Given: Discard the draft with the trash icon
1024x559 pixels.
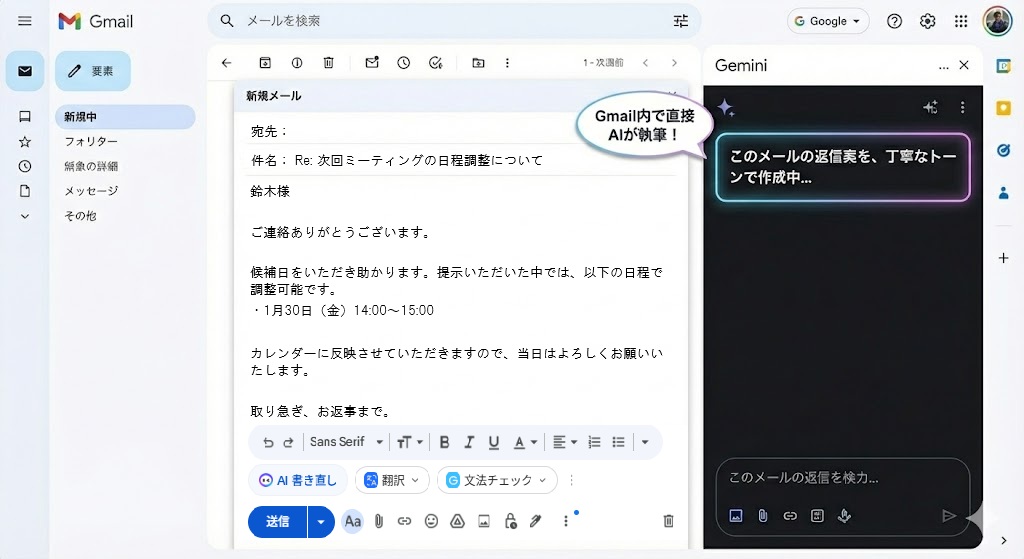Looking at the screenshot, I should [668, 521].
